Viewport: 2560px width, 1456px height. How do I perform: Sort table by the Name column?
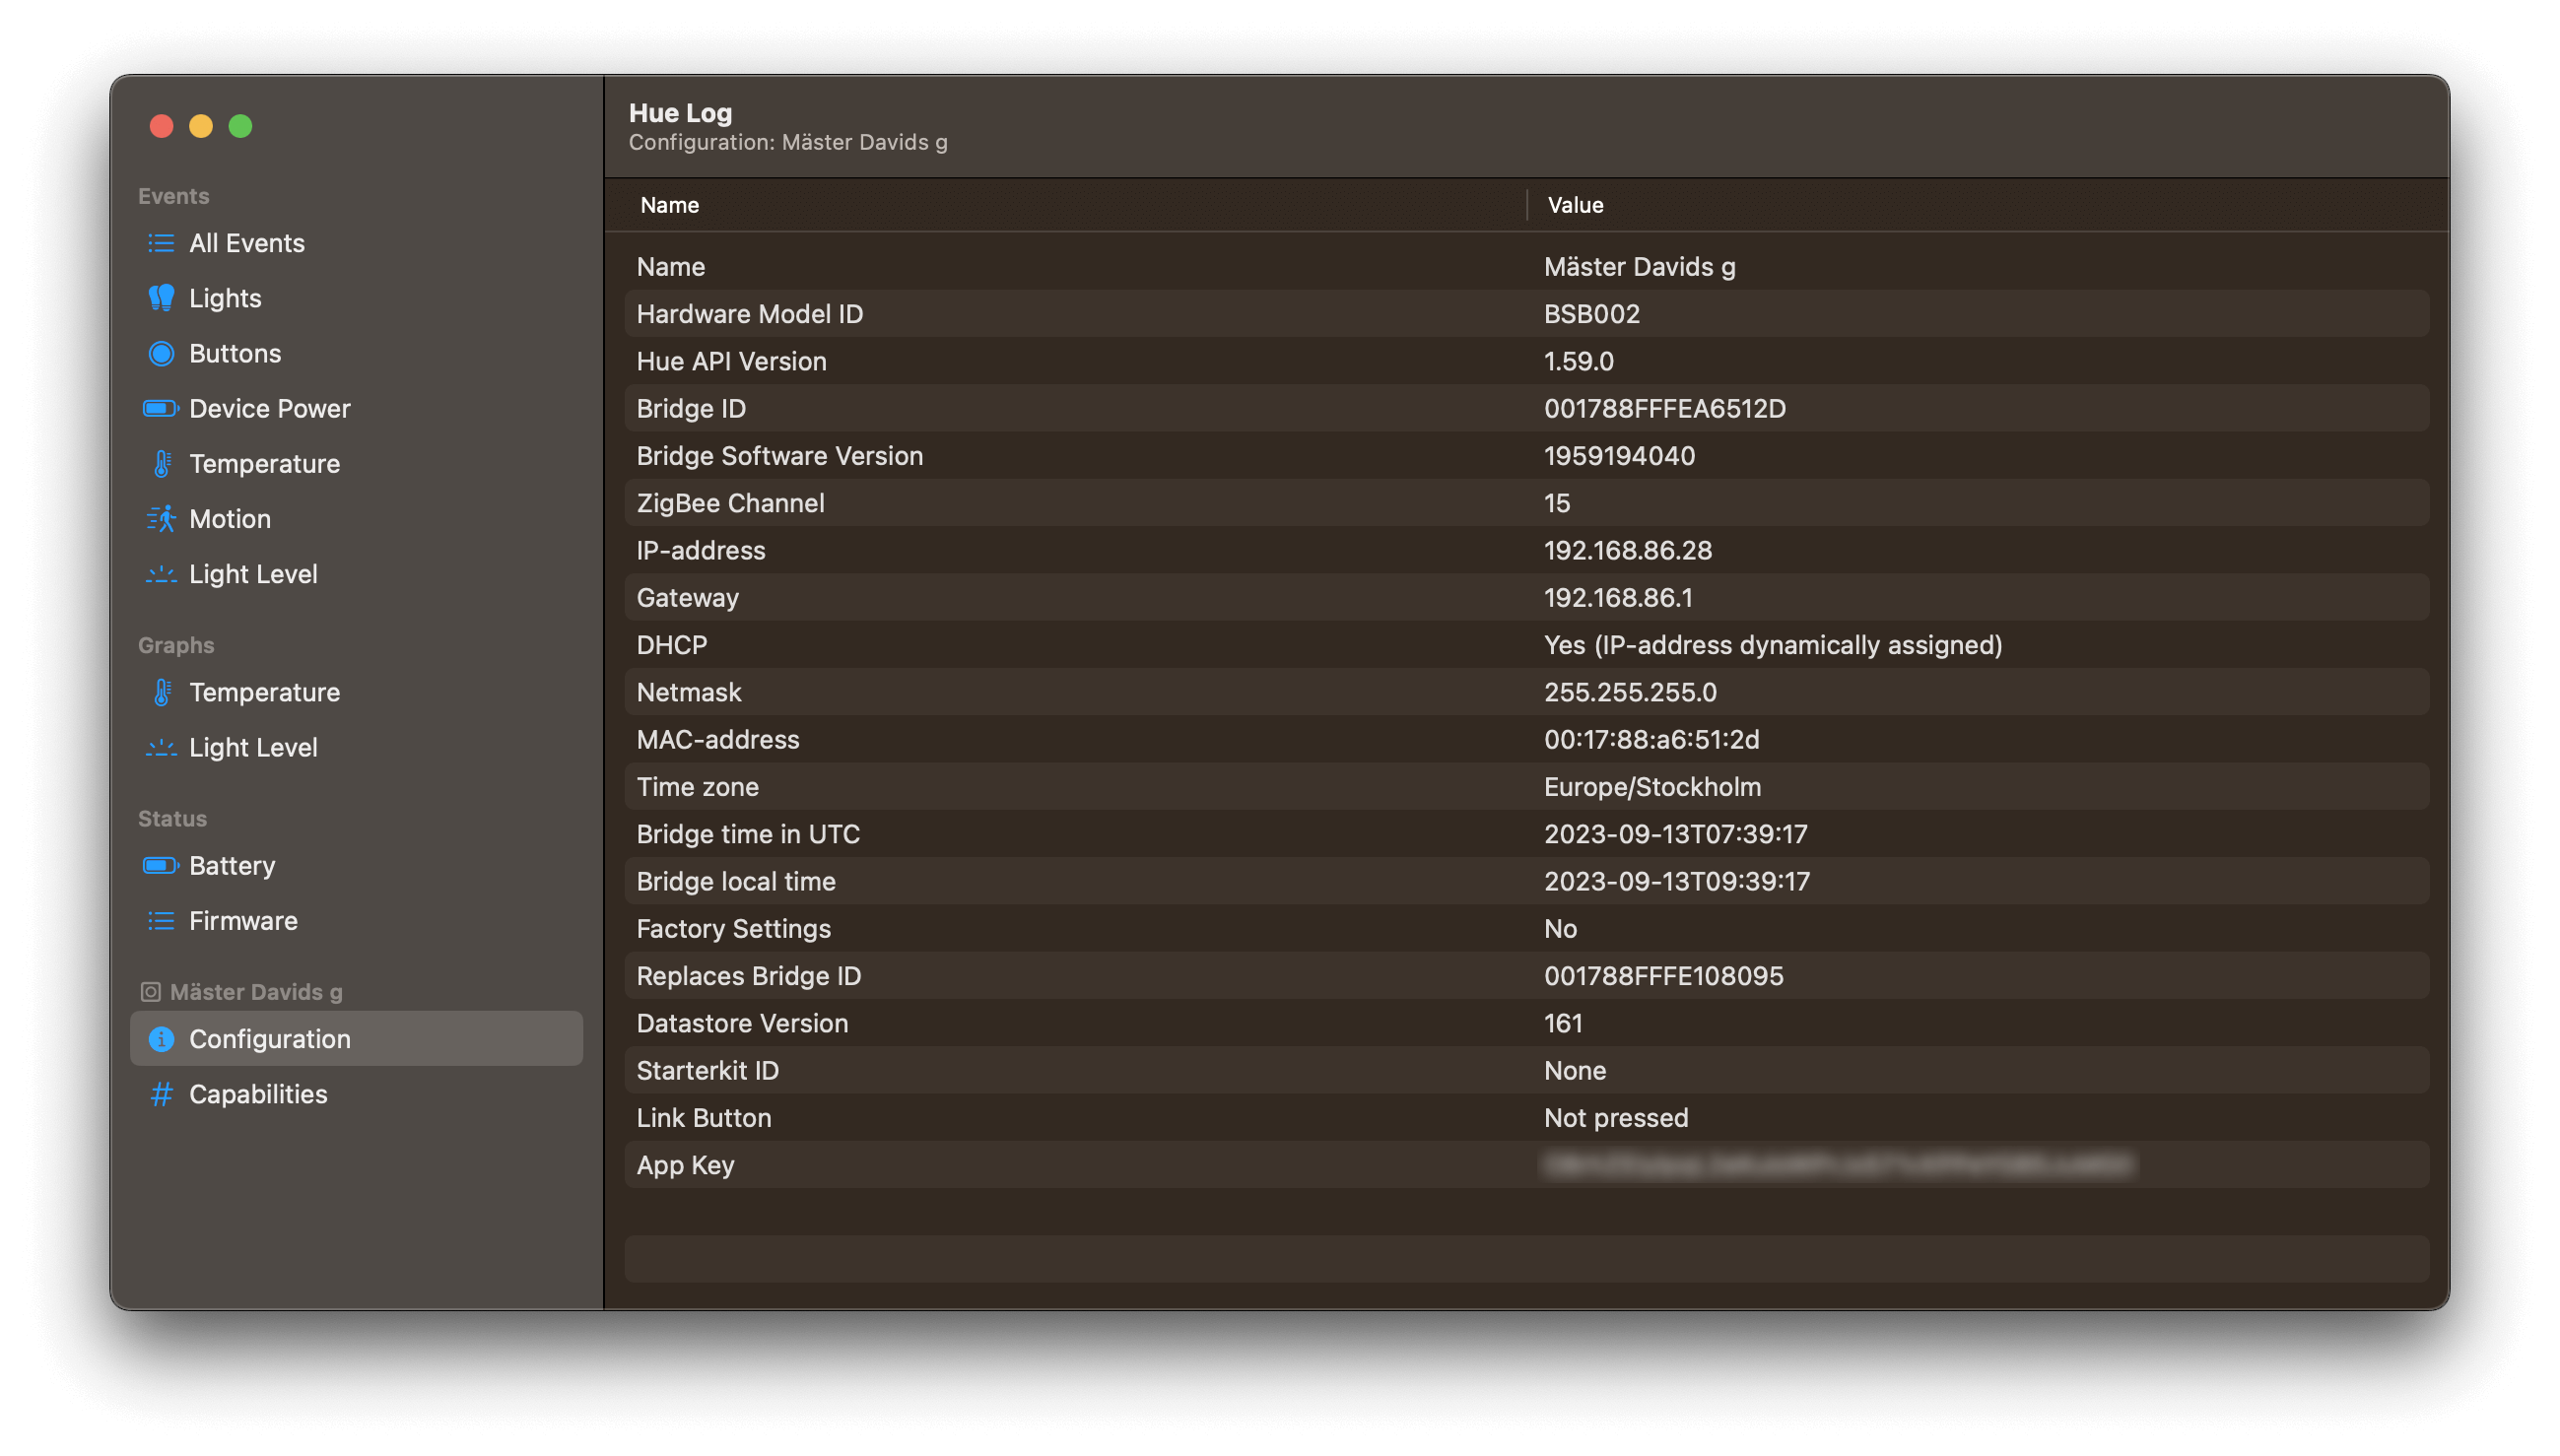tap(669, 205)
